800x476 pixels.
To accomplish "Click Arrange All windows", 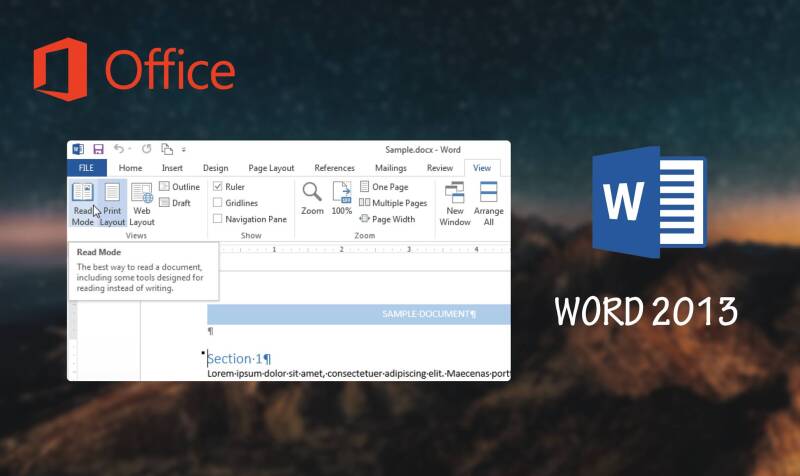I will [488, 204].
